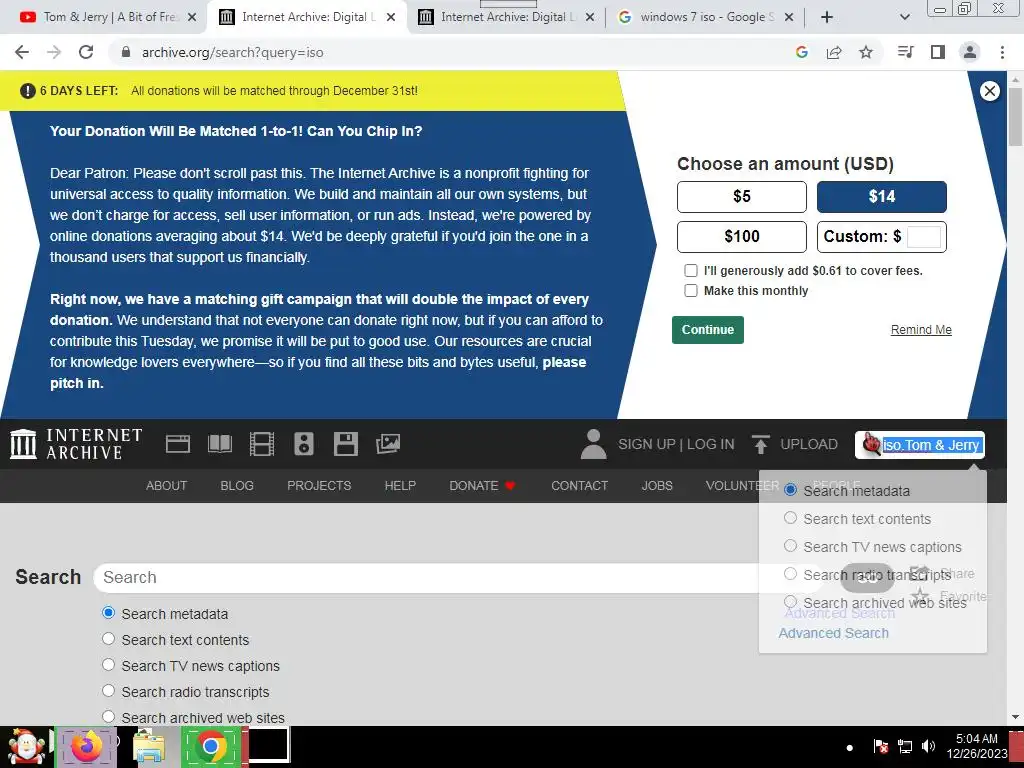The image size is (1024, 768).
Task: Check the Make this monthly box
Action: 690,291
